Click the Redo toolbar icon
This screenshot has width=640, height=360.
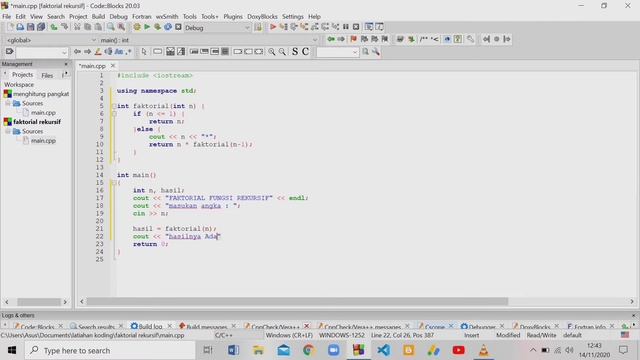(64, 27)
